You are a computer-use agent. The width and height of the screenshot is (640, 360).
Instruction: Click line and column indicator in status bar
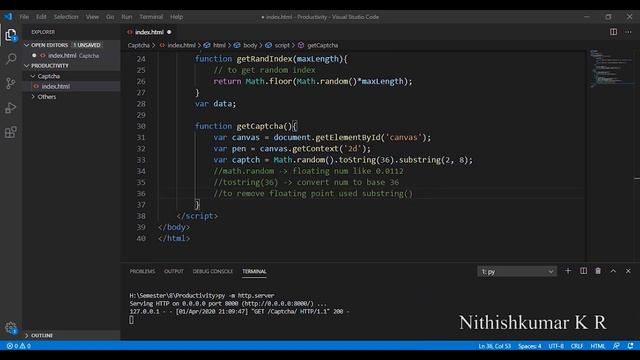click(x=495, y=346)
